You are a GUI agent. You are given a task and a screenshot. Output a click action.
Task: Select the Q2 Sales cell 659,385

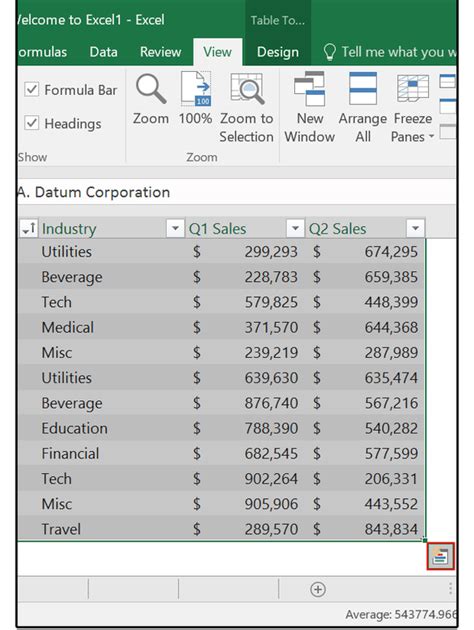[x=366, y=277]
